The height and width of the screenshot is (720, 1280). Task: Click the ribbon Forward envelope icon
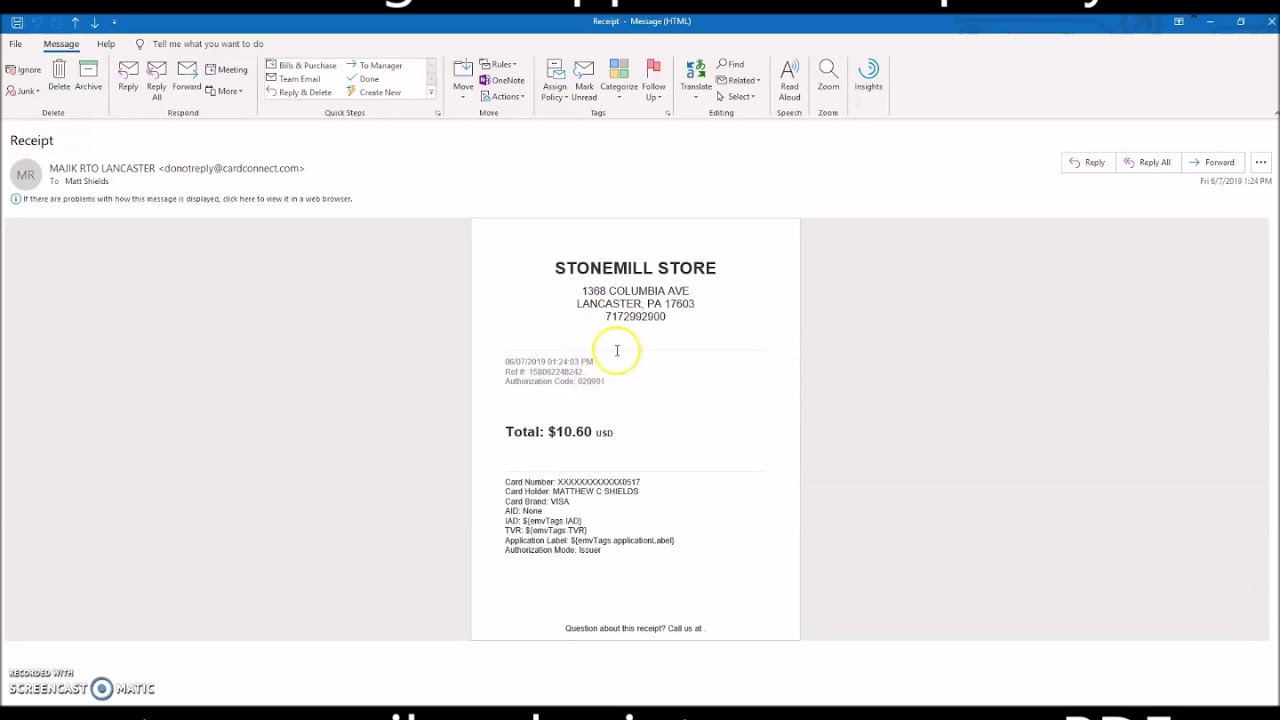(x=186, y=76)
